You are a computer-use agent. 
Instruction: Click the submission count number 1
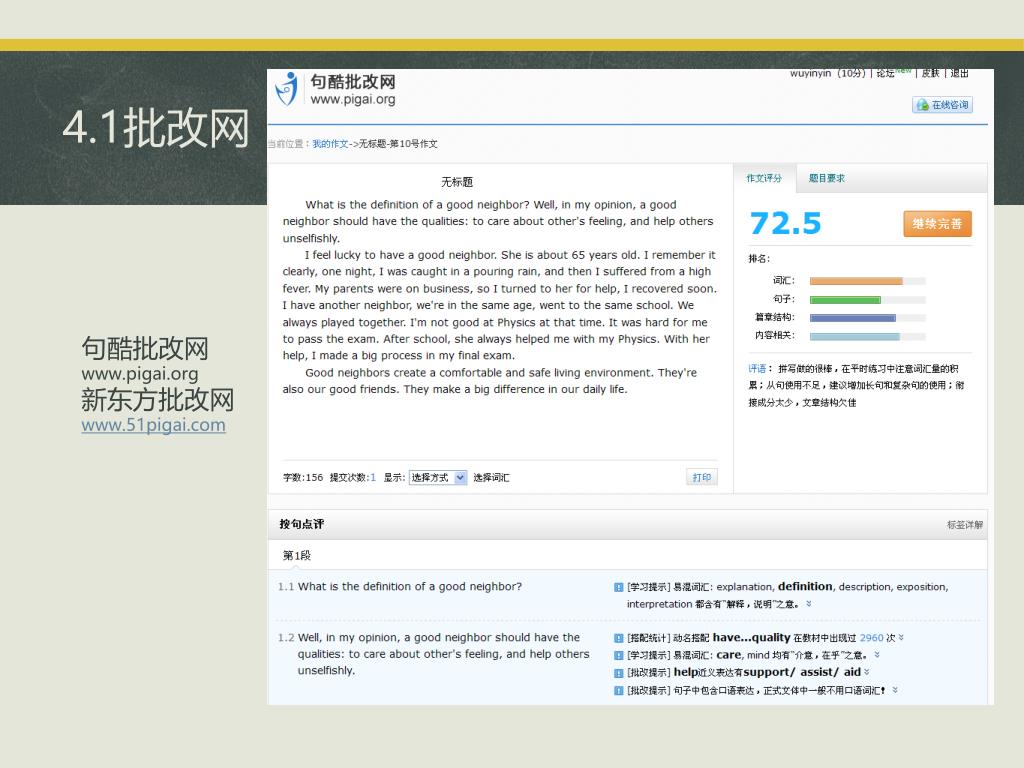click(x=373, y=477)
